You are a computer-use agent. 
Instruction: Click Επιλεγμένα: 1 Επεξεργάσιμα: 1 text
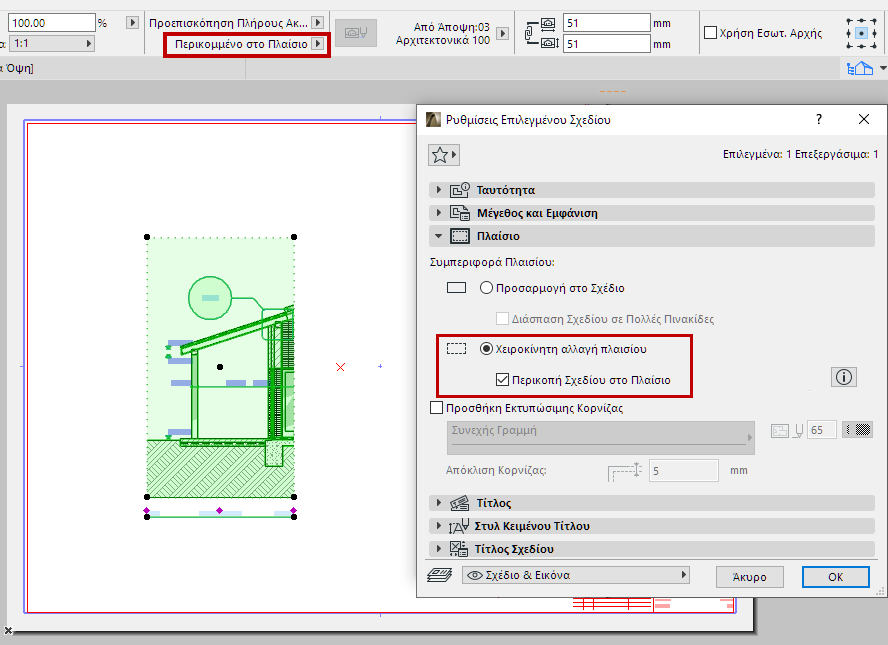tap(801, 154)
